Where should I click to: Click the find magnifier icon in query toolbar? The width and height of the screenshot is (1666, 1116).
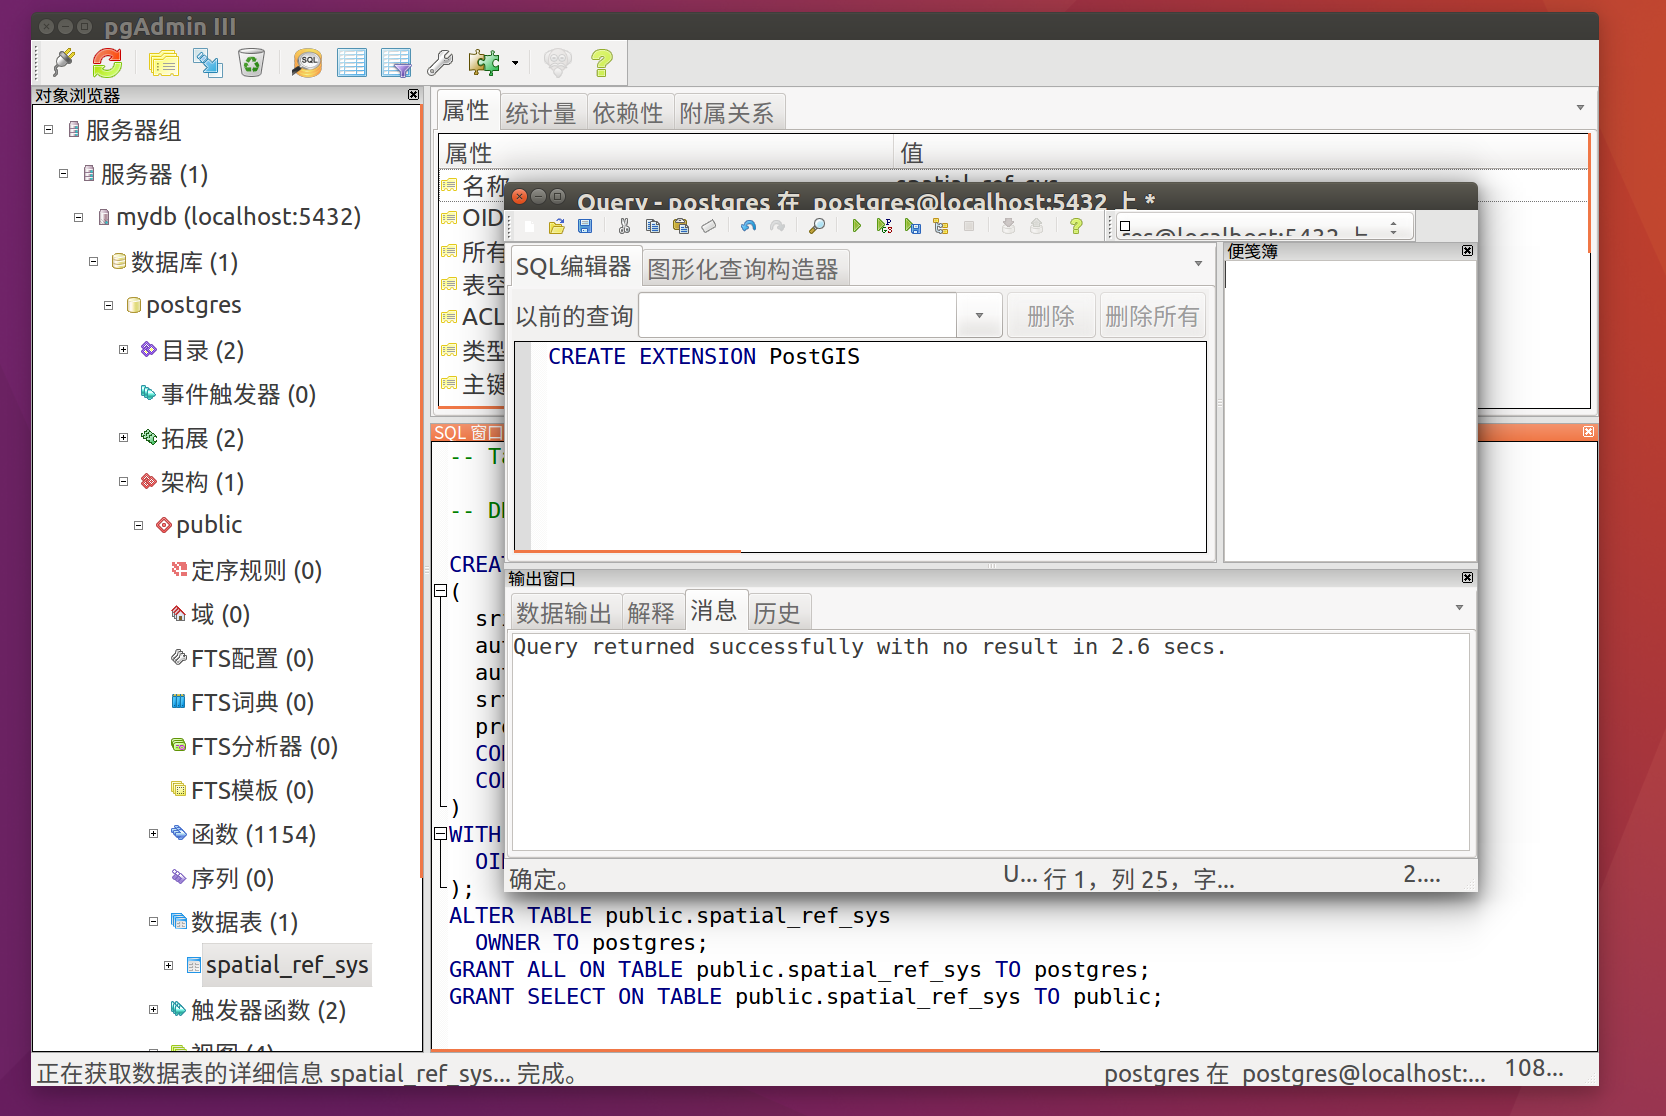(x=817, y=226)
